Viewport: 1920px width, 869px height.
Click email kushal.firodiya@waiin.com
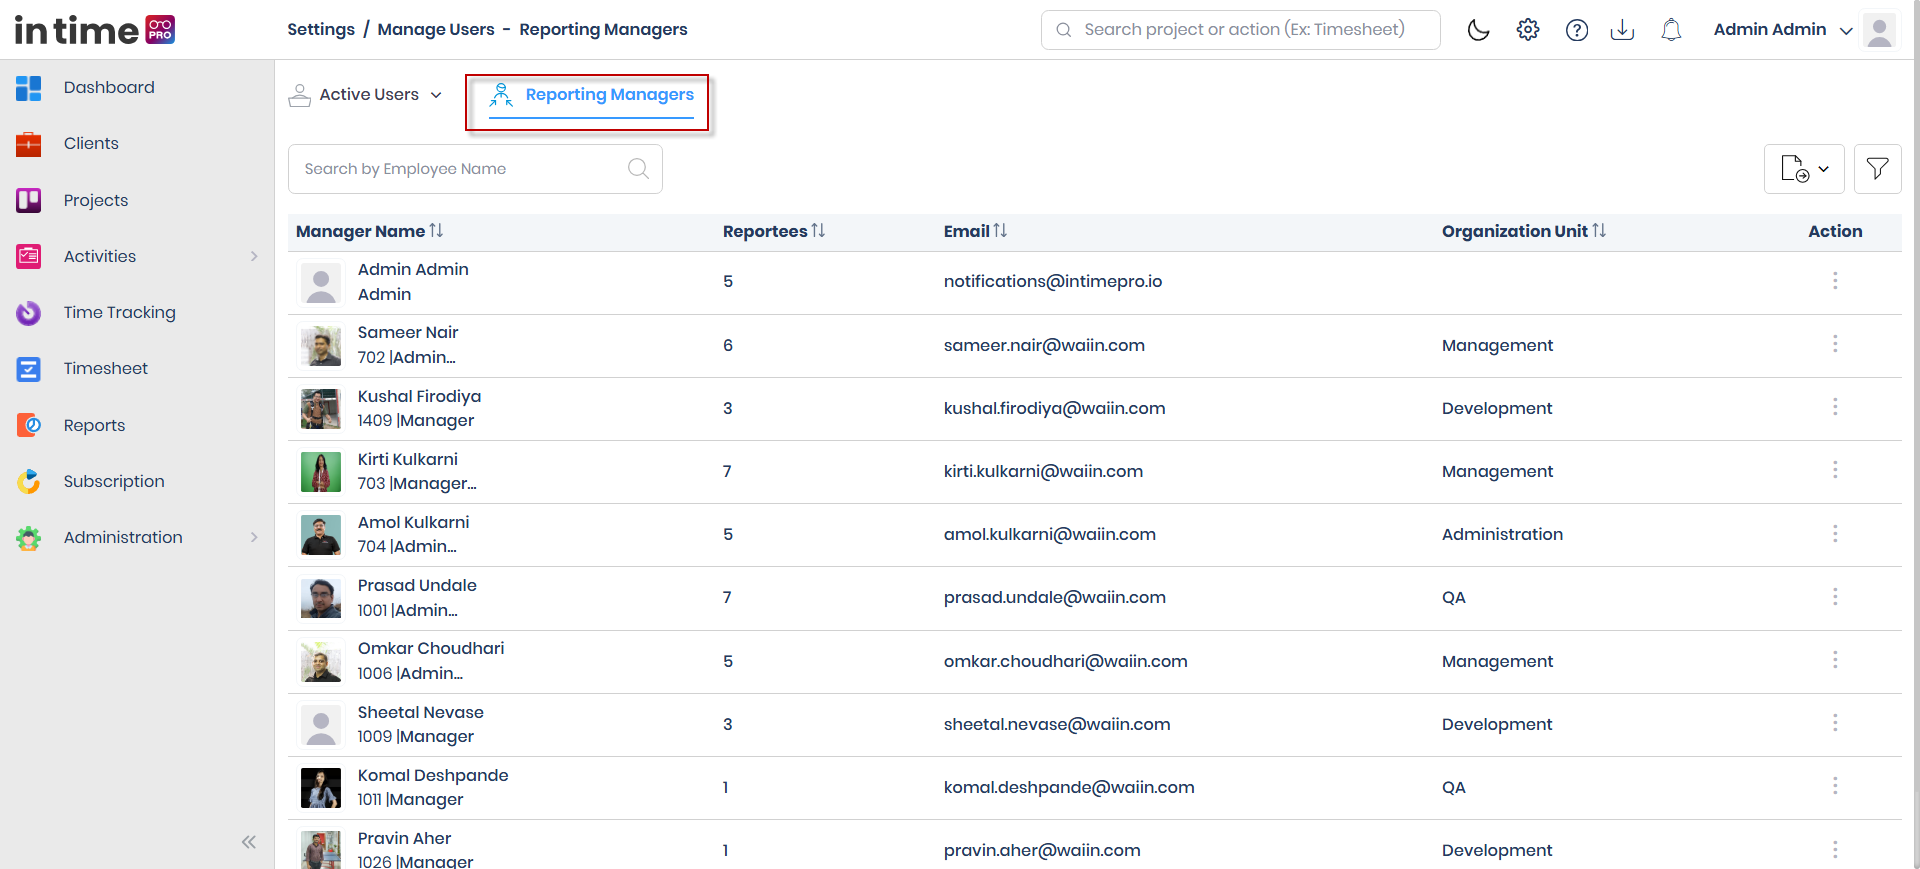[1055, 409]
